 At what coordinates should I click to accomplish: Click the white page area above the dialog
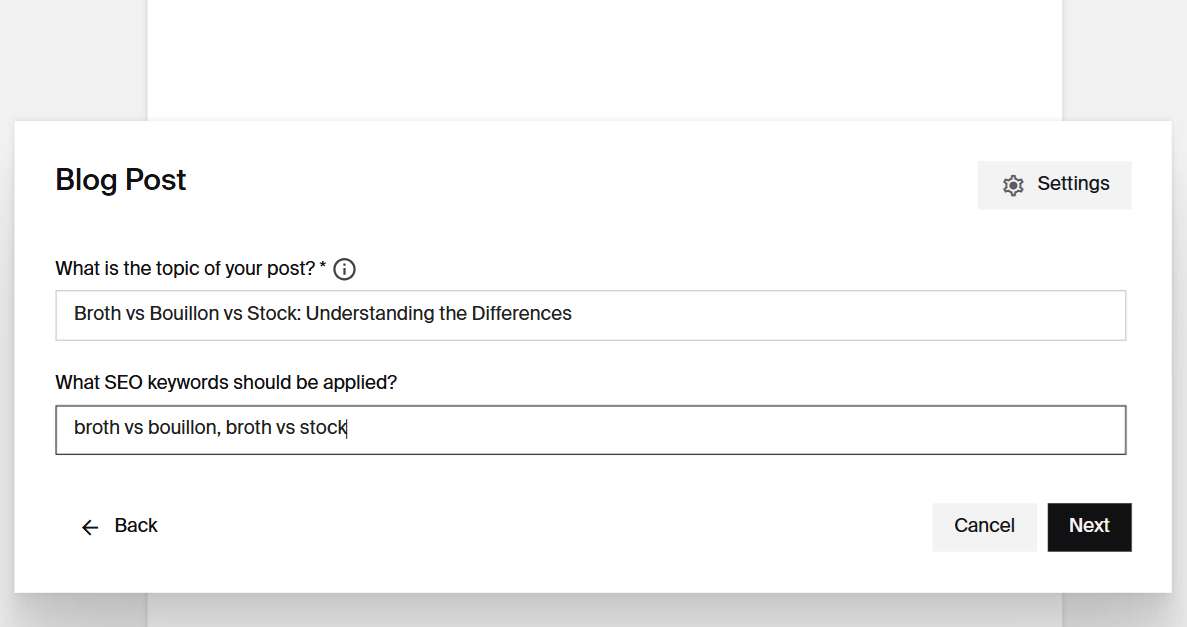pos(604,60)
